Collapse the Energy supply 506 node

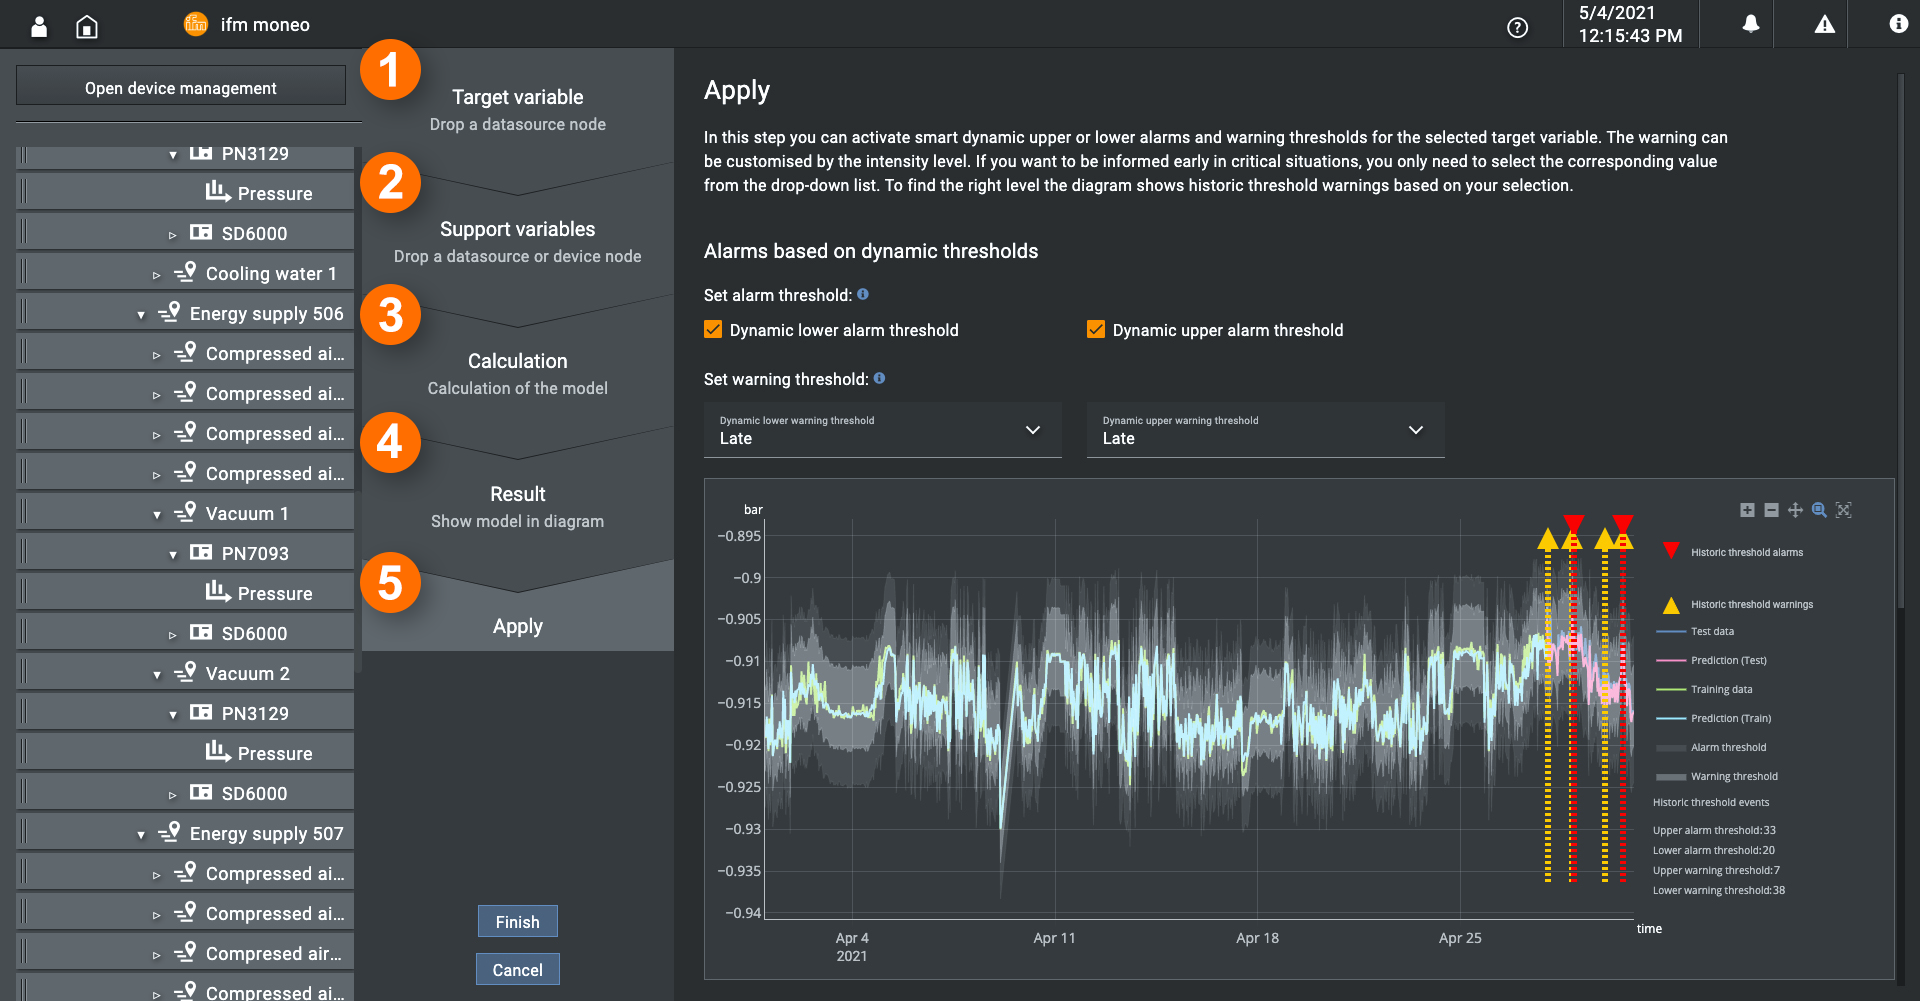click(x=141, y=312)
